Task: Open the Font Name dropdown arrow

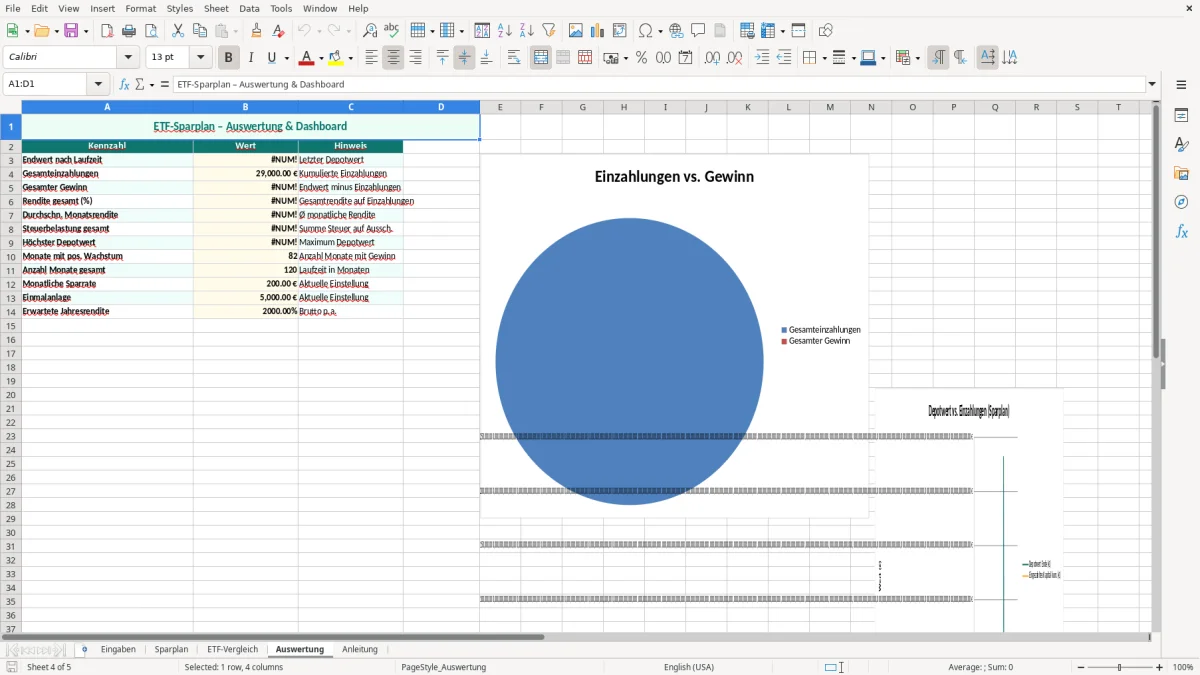Action: 129,58
